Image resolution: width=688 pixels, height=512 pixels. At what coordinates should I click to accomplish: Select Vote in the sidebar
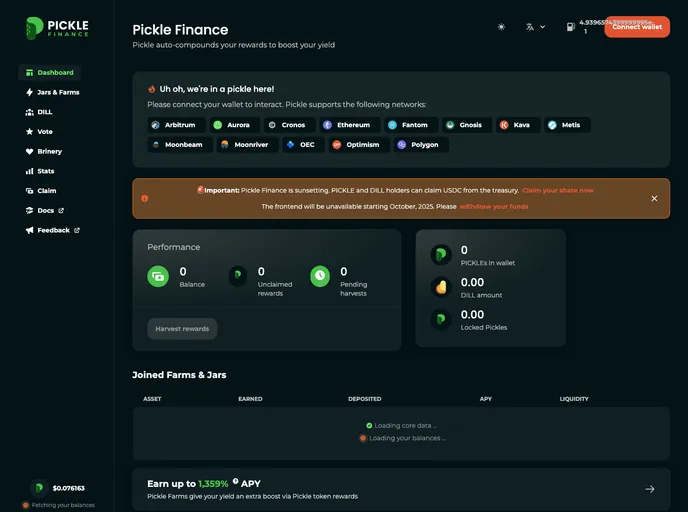(x=39, y=132)
